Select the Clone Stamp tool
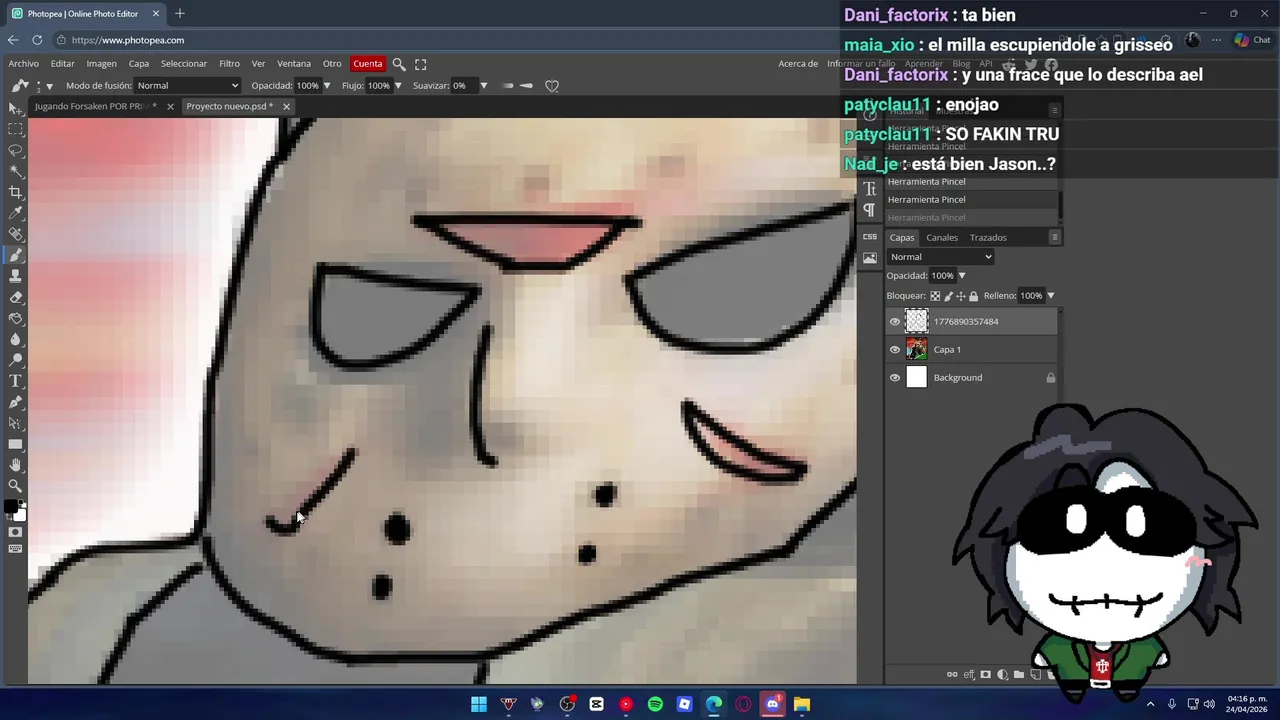This screenshot has height=720, width=1280. [x=15, y=276]
